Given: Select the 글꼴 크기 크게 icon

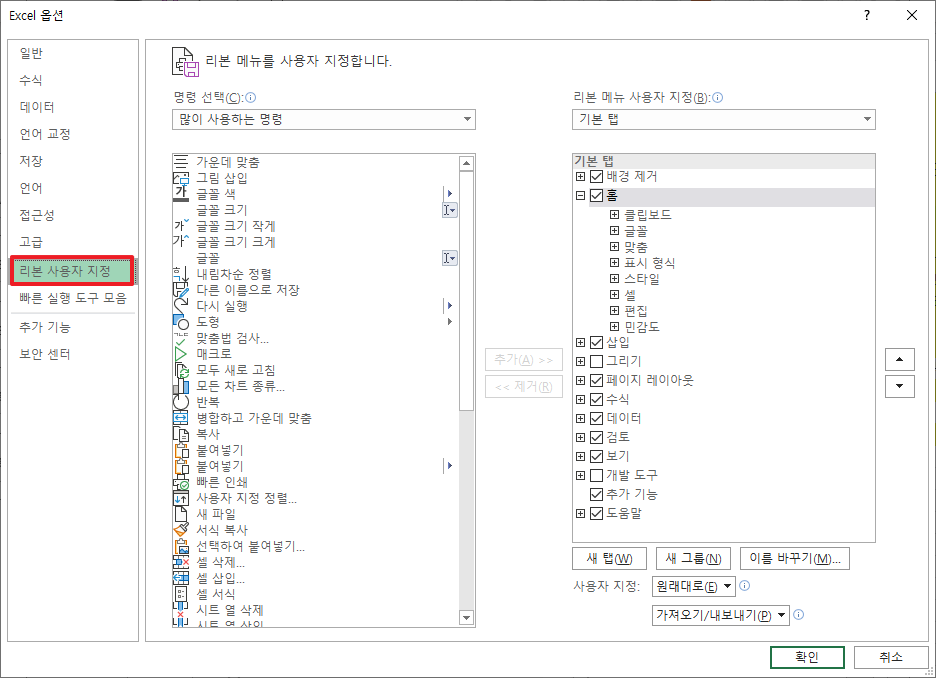Looking at the screenshot, I should click(x=181, y=242).
